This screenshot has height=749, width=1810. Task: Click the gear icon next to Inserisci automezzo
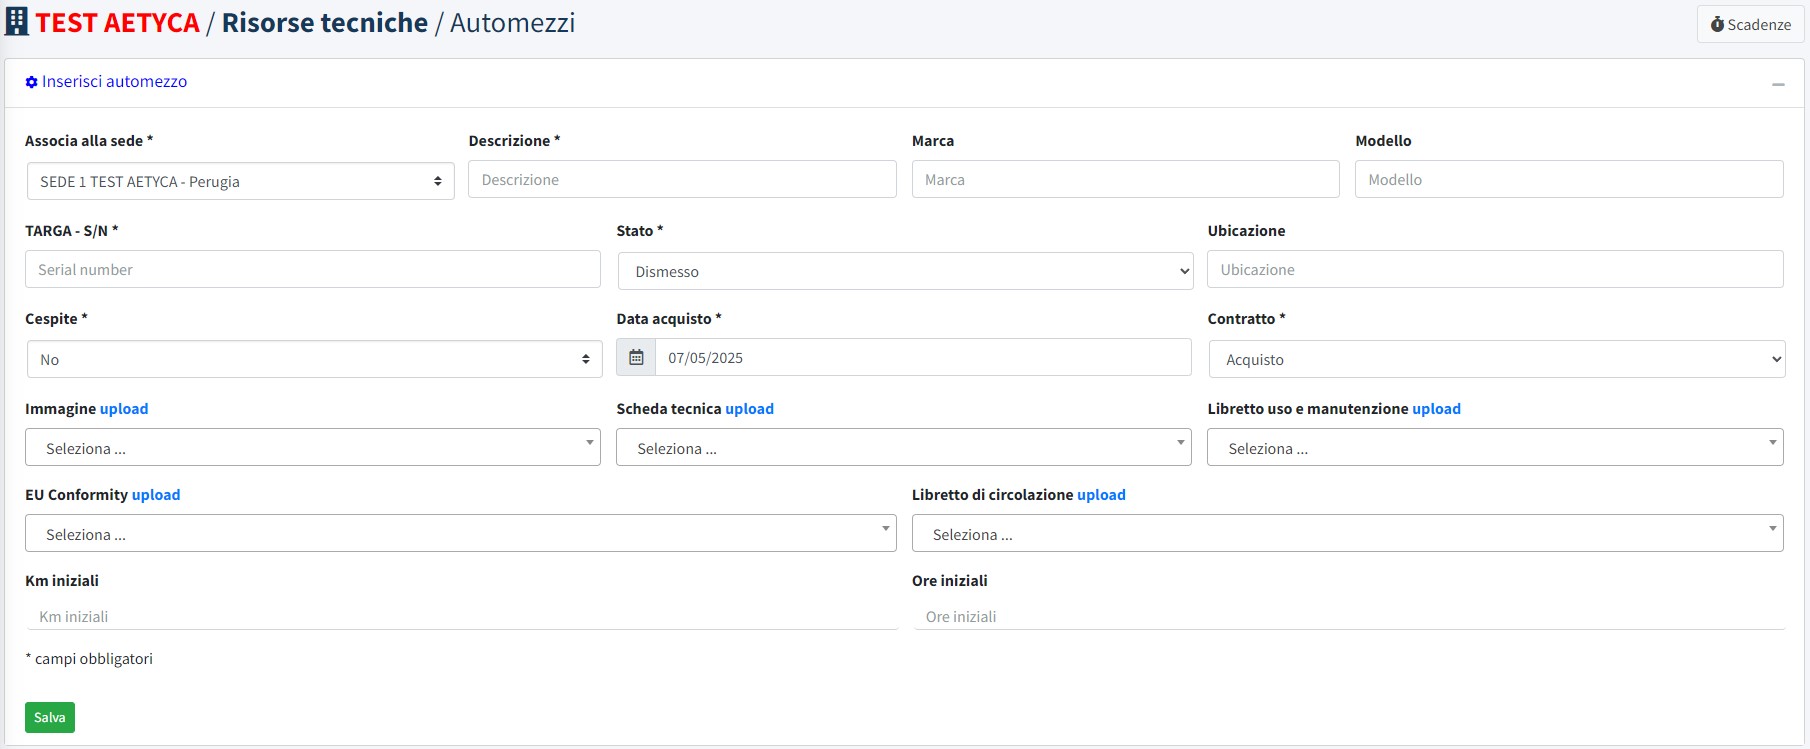click(31, 82)
